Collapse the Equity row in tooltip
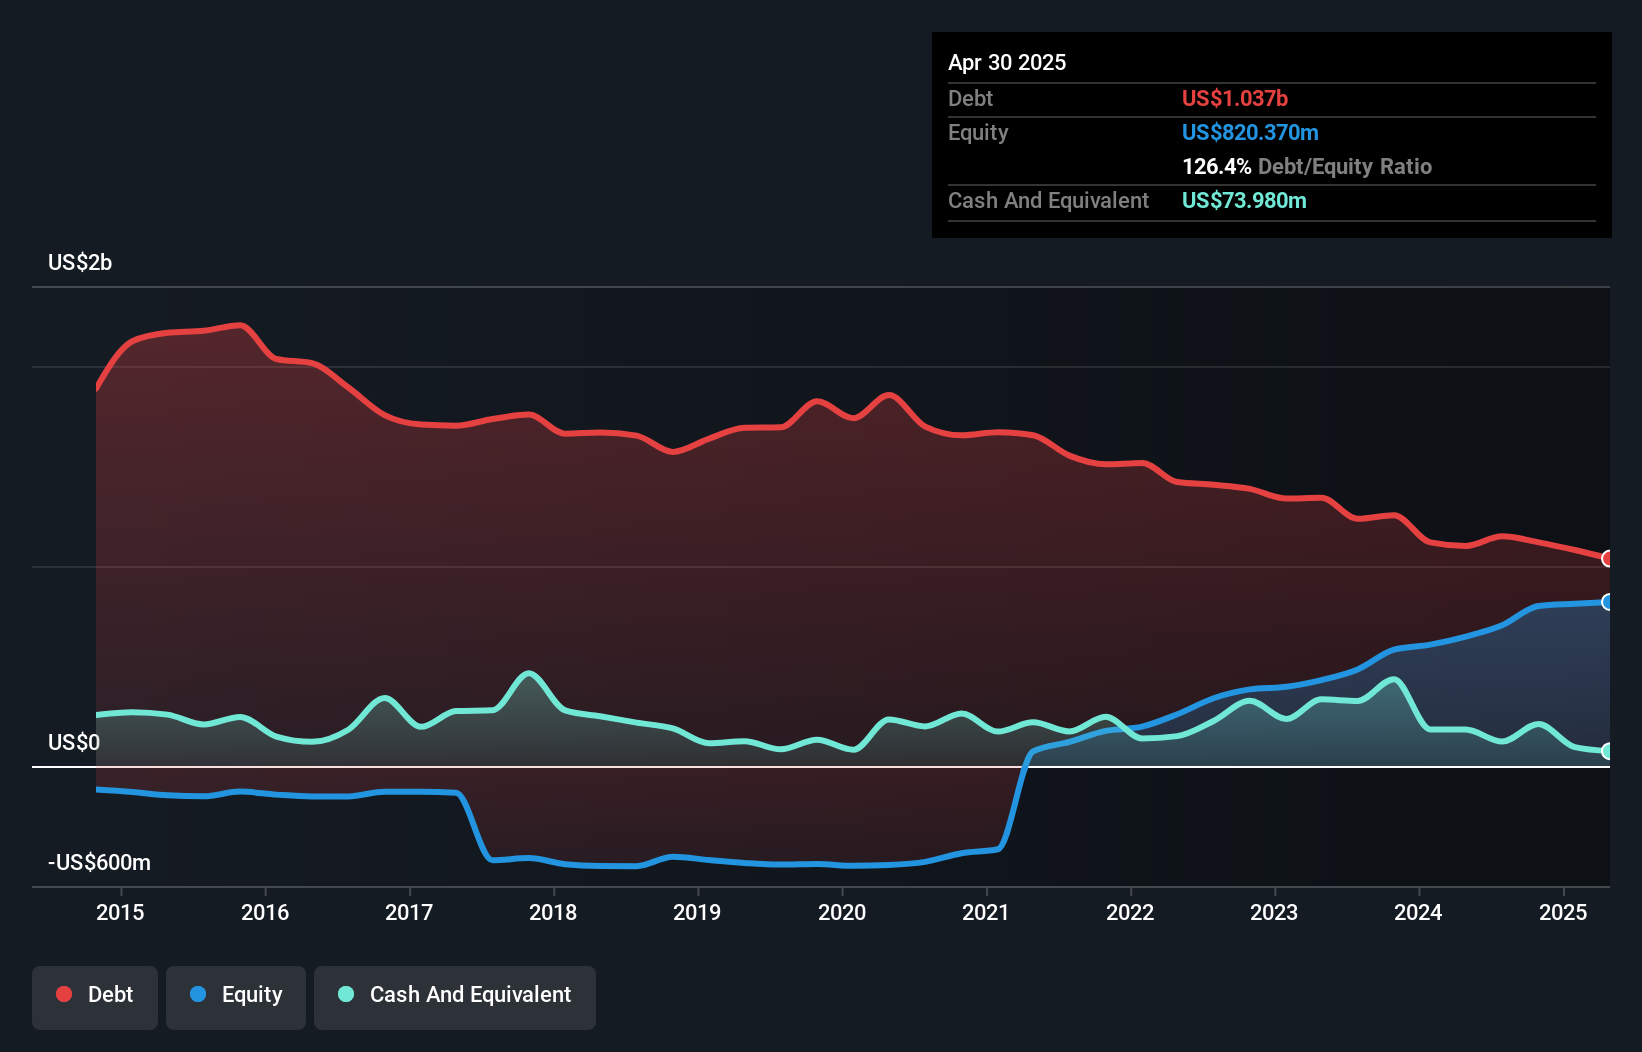 coord(978,132)
